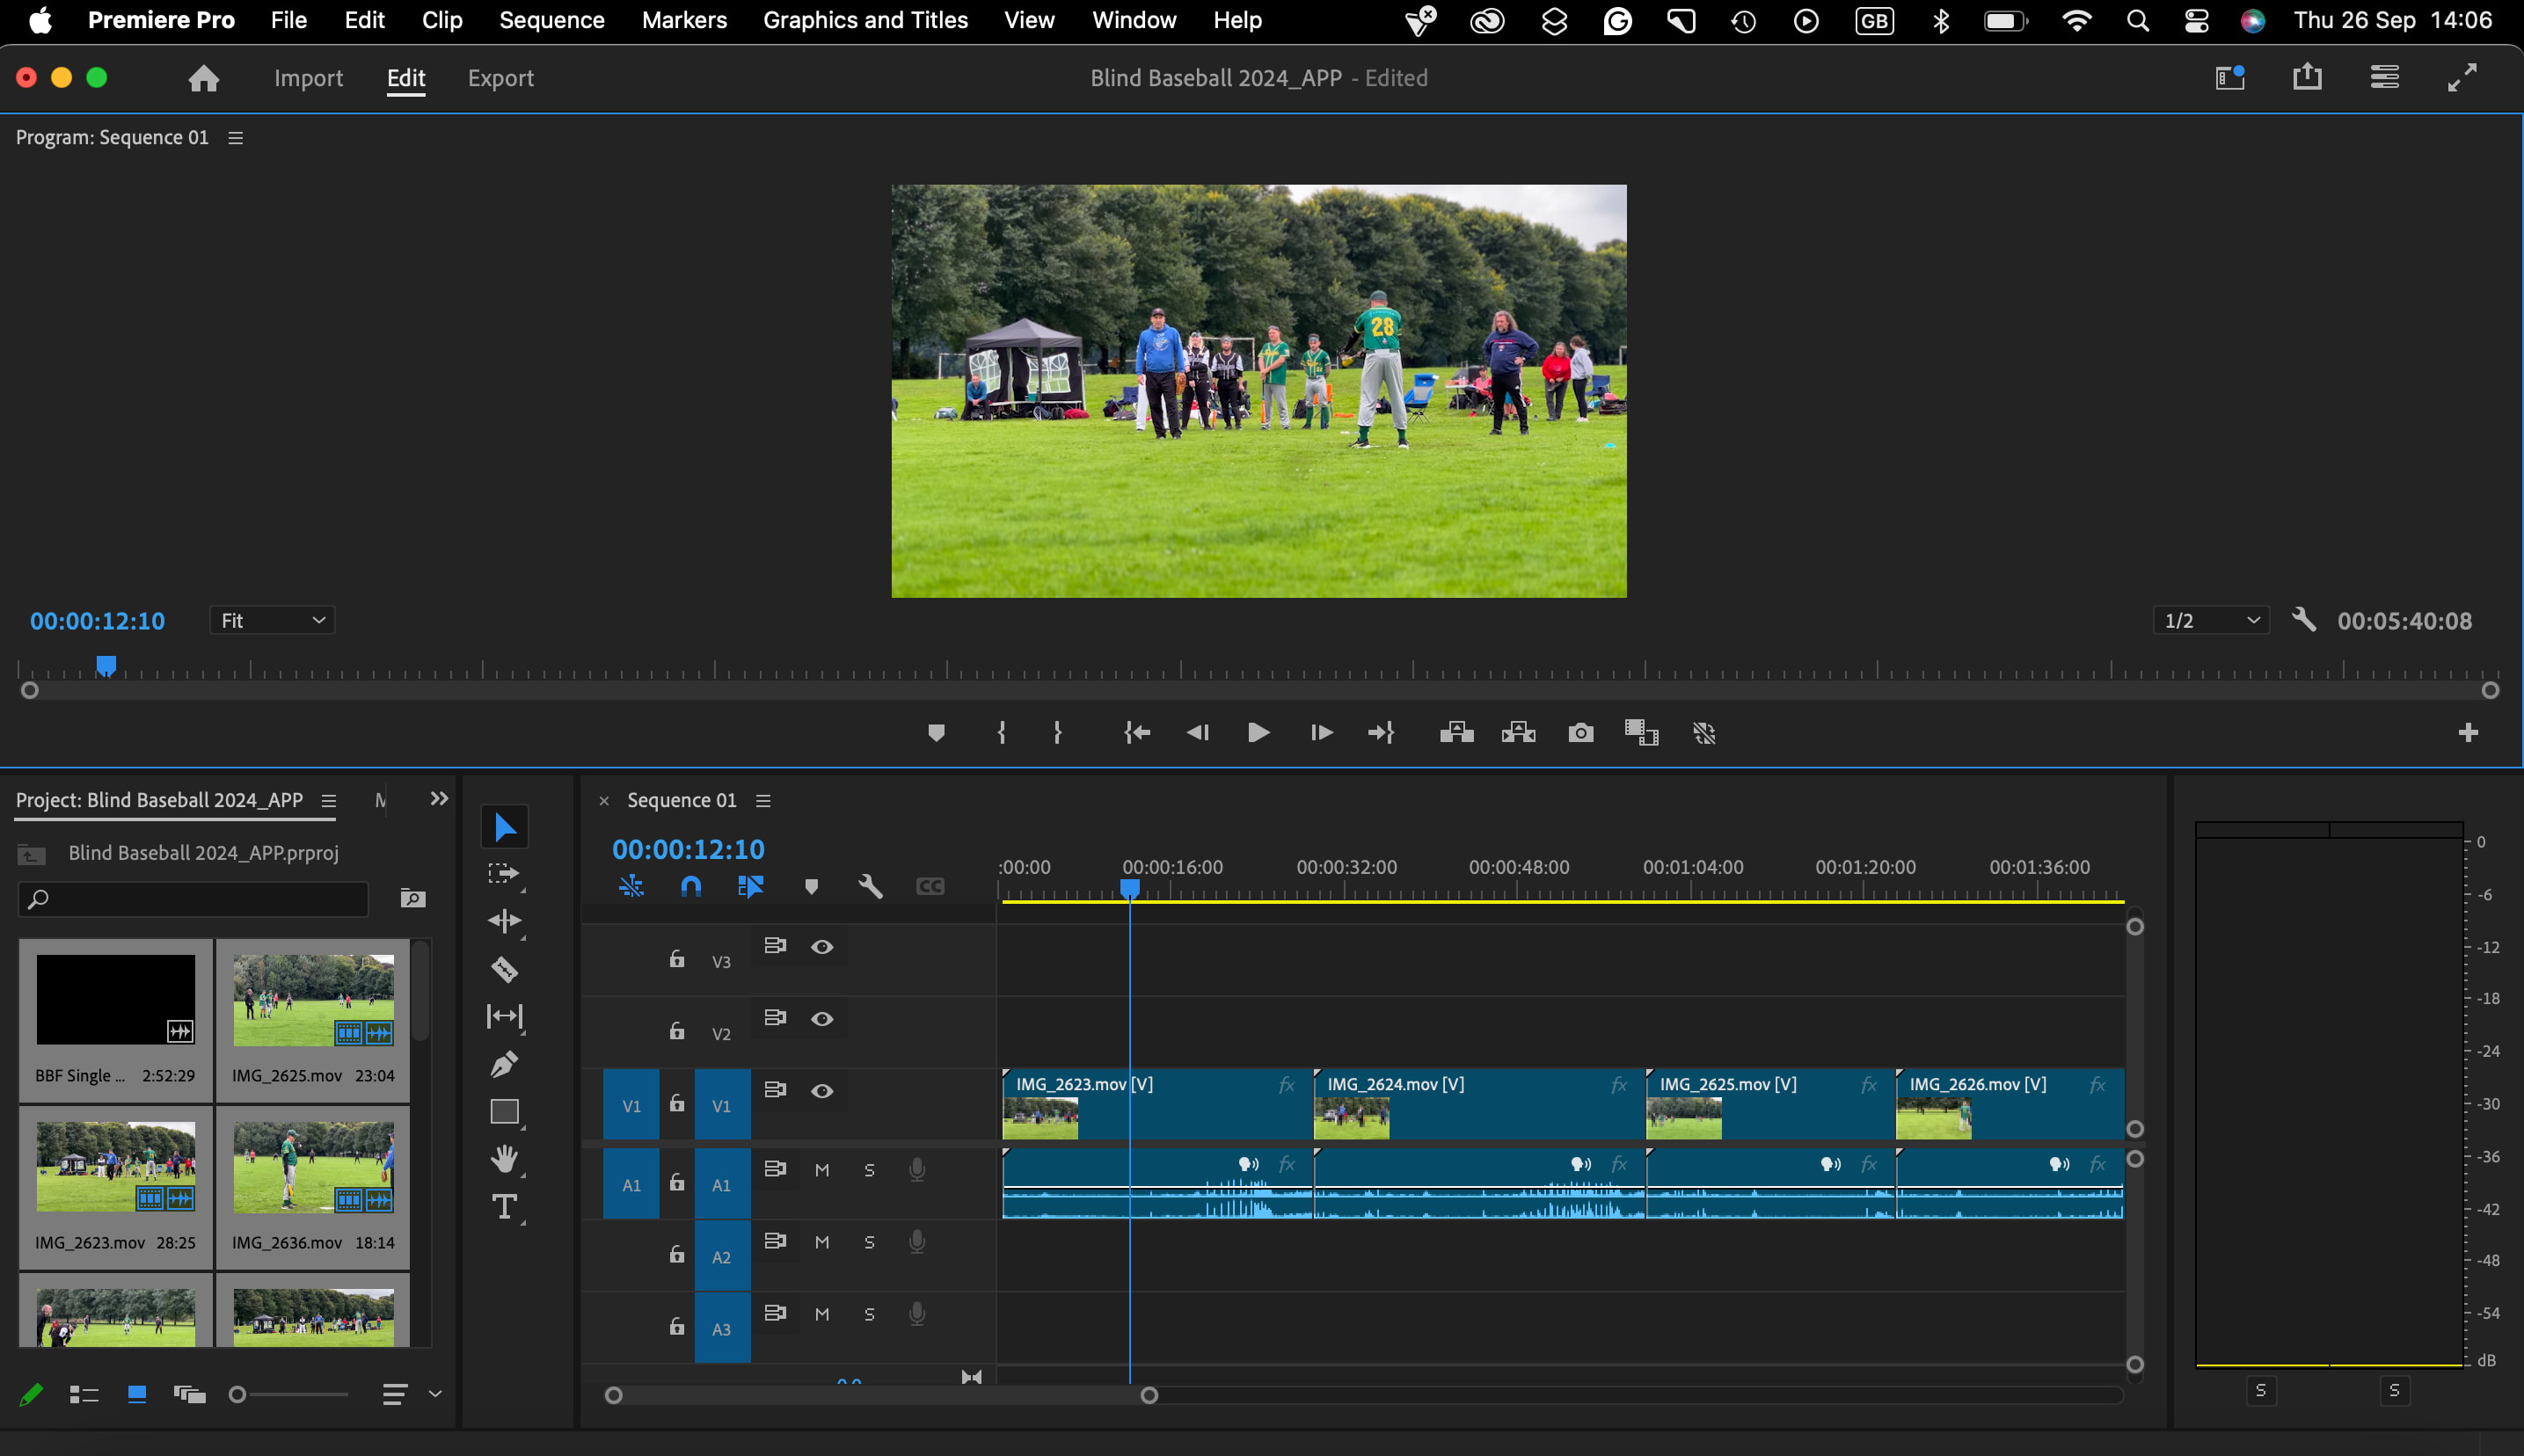Toggle V3 track output eye

(822, 947)
